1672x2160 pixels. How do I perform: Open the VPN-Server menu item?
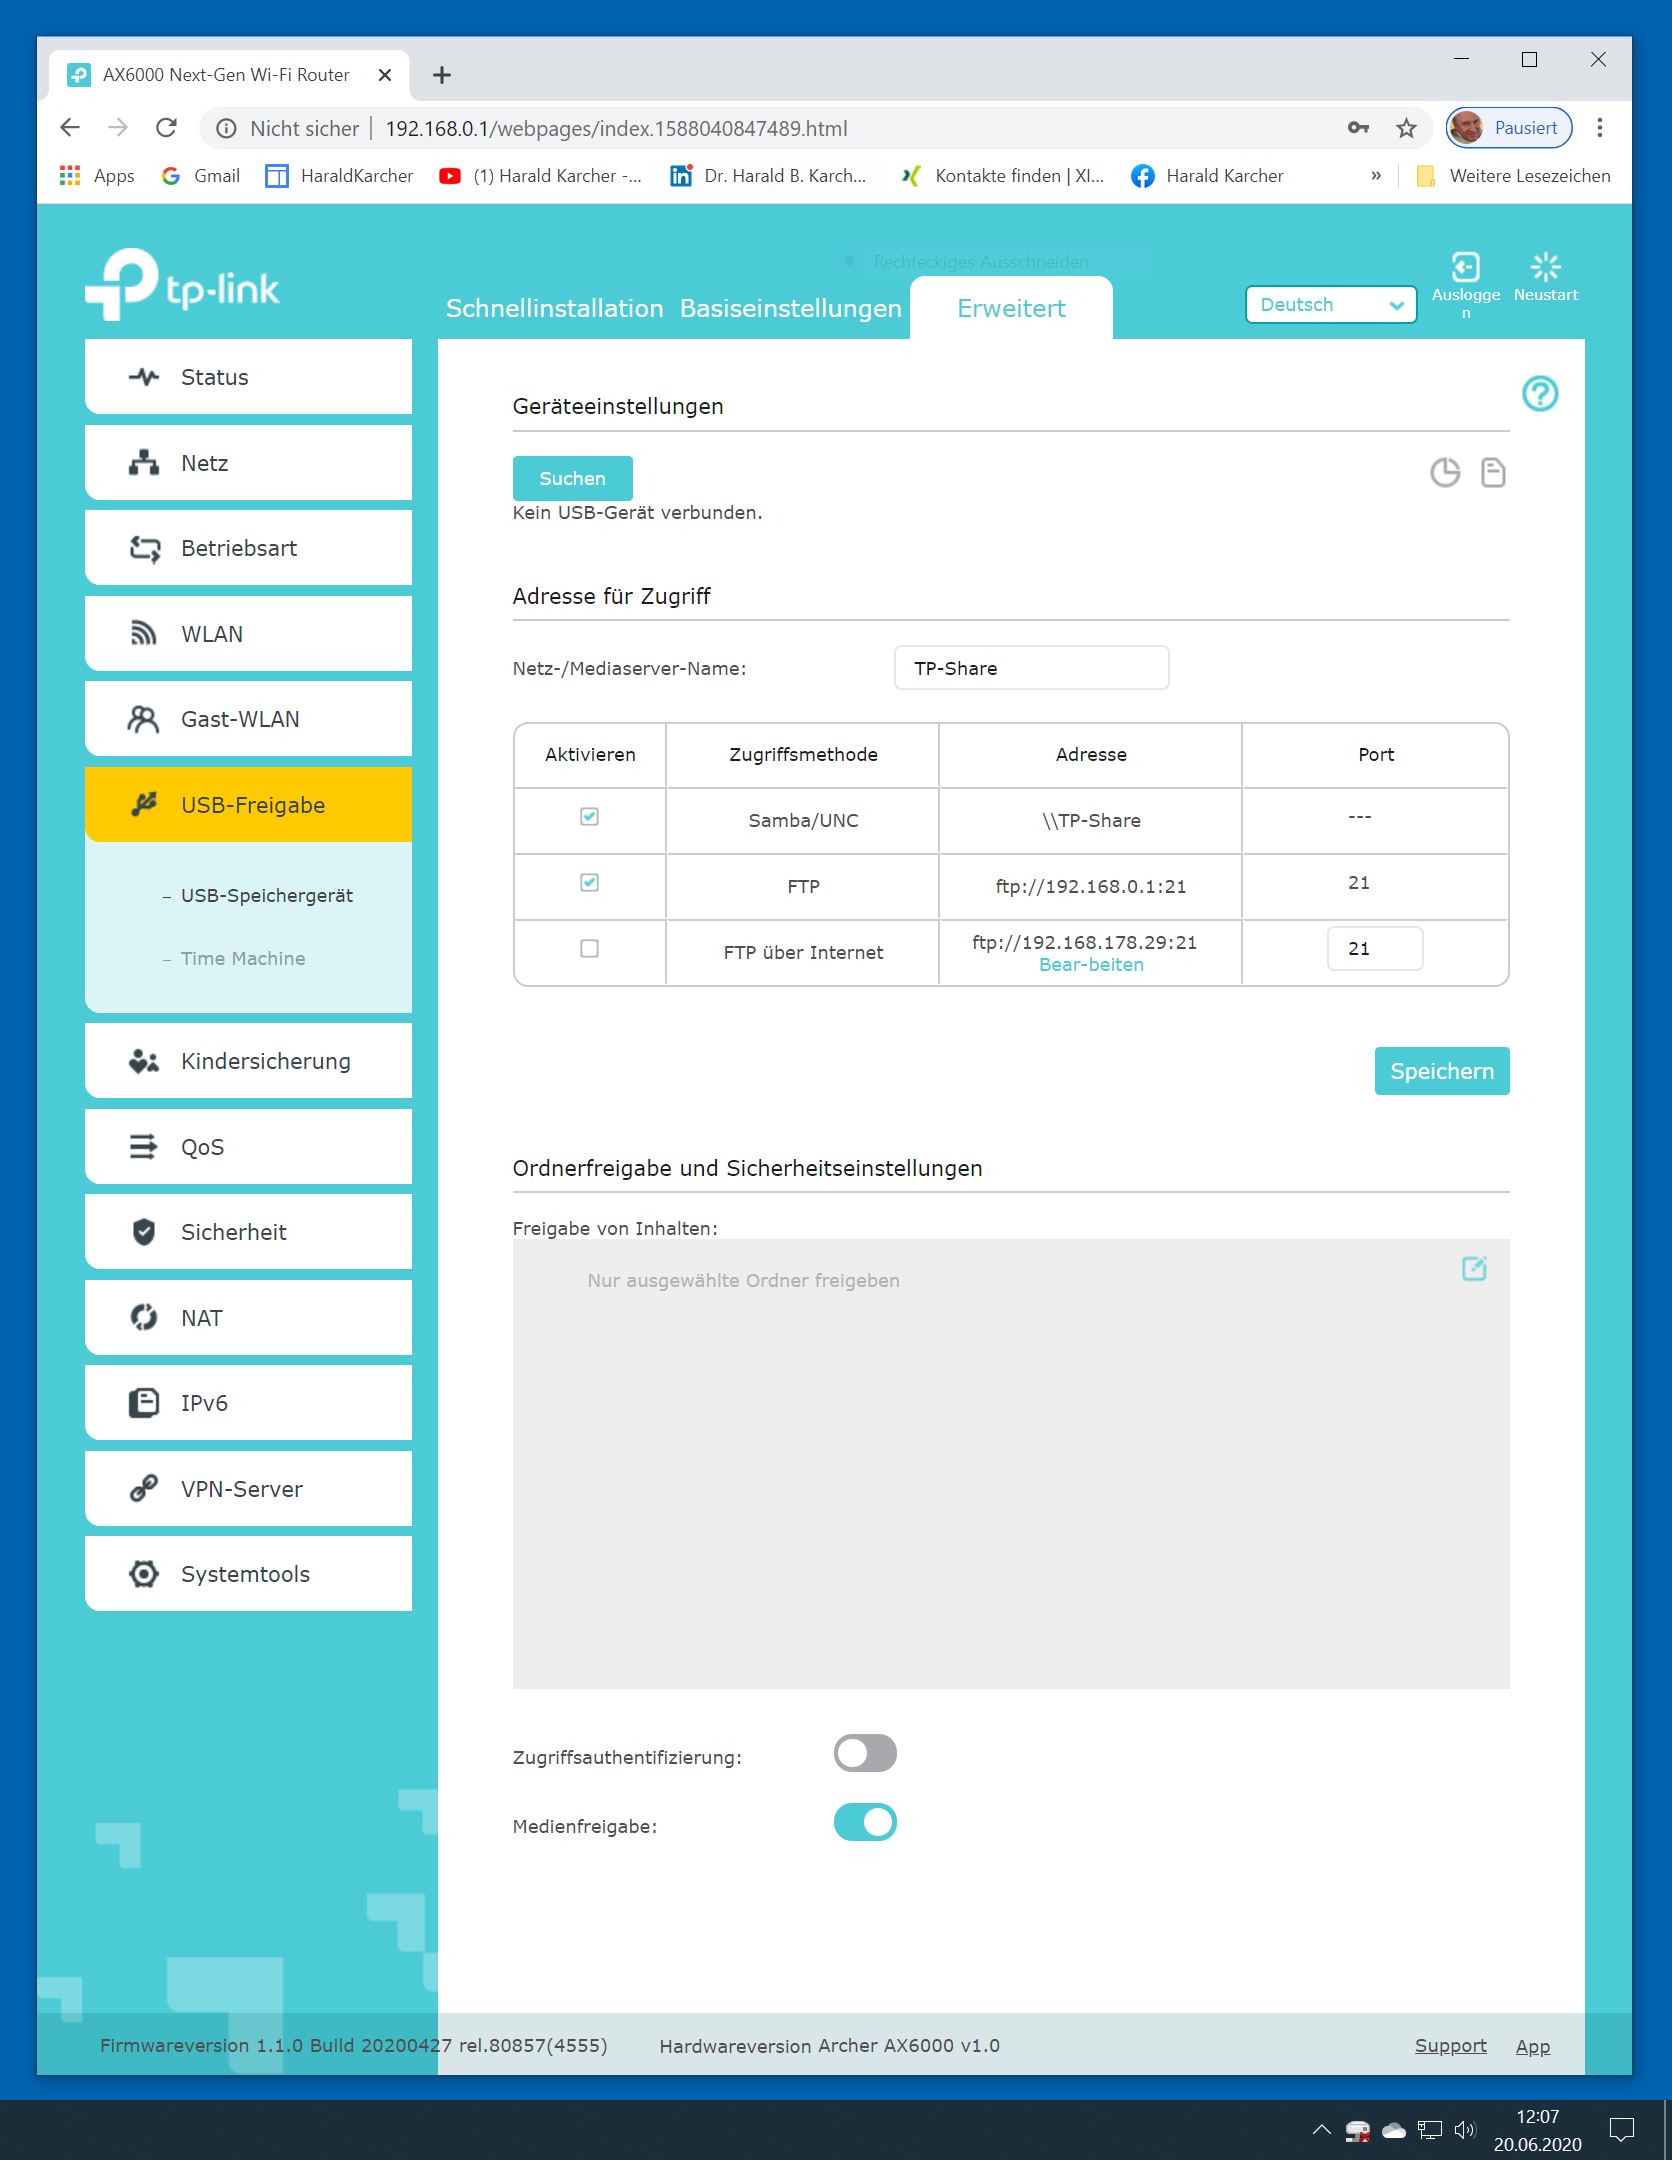[x=249, y=1489]
